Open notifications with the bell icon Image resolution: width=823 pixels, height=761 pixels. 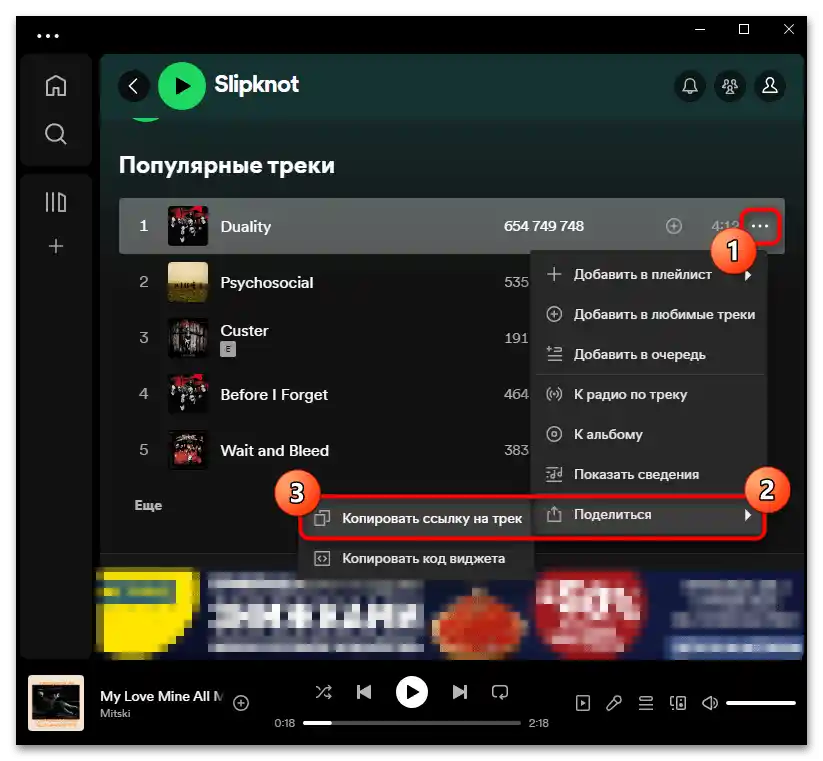(689, 86)
